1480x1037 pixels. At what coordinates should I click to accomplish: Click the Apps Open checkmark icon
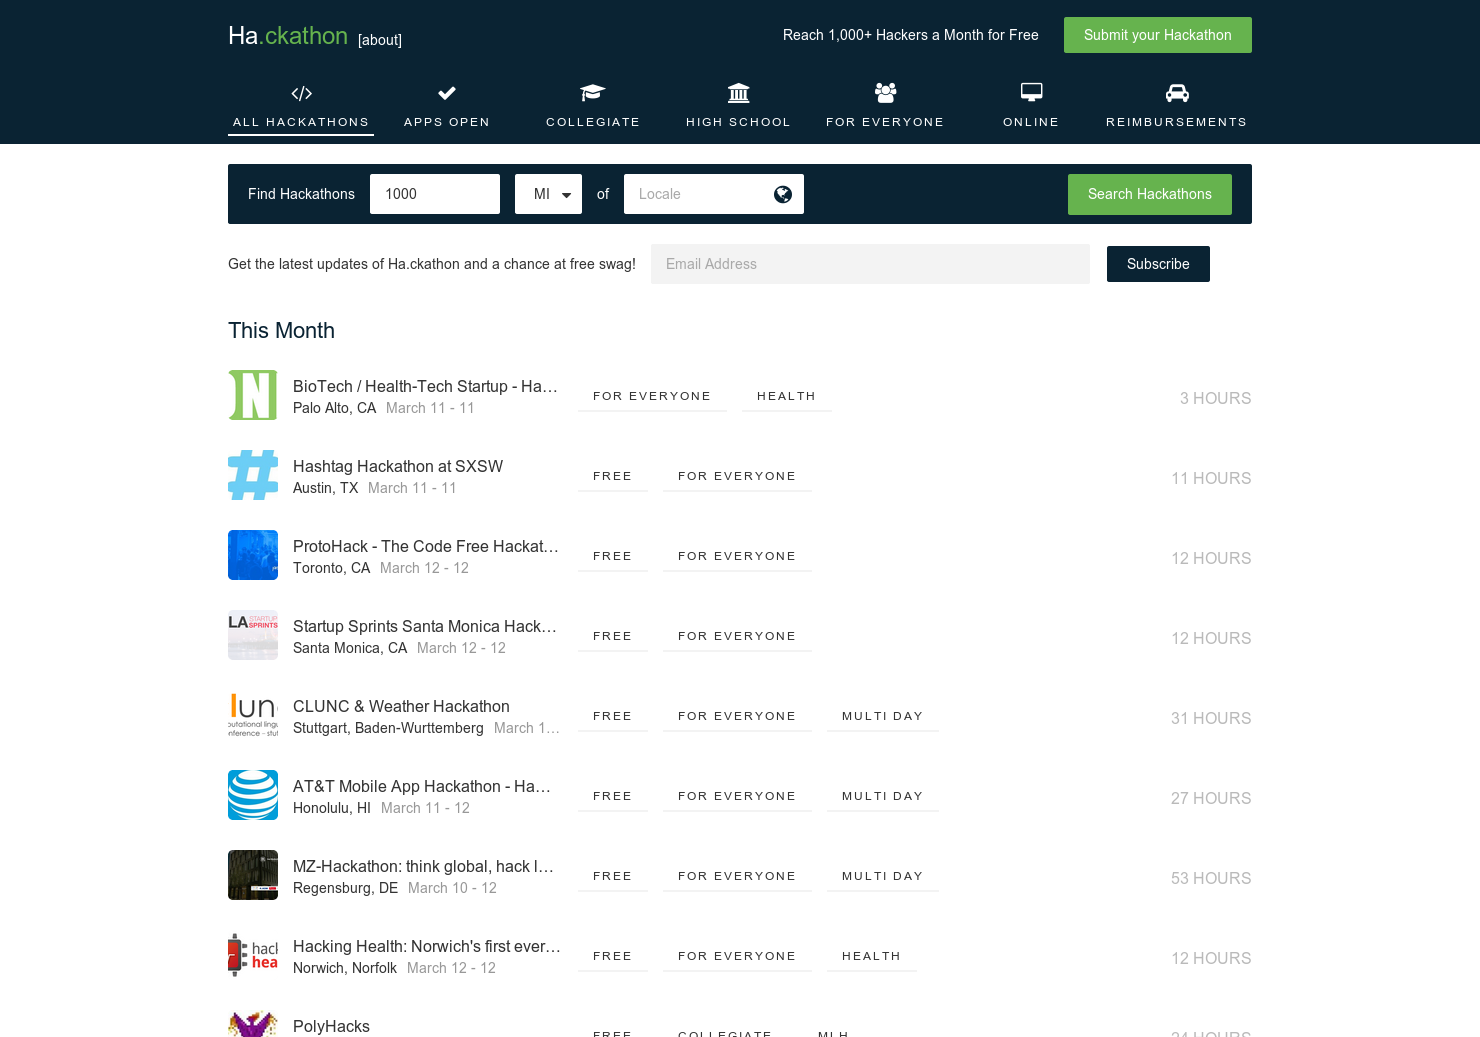point(447,93)
